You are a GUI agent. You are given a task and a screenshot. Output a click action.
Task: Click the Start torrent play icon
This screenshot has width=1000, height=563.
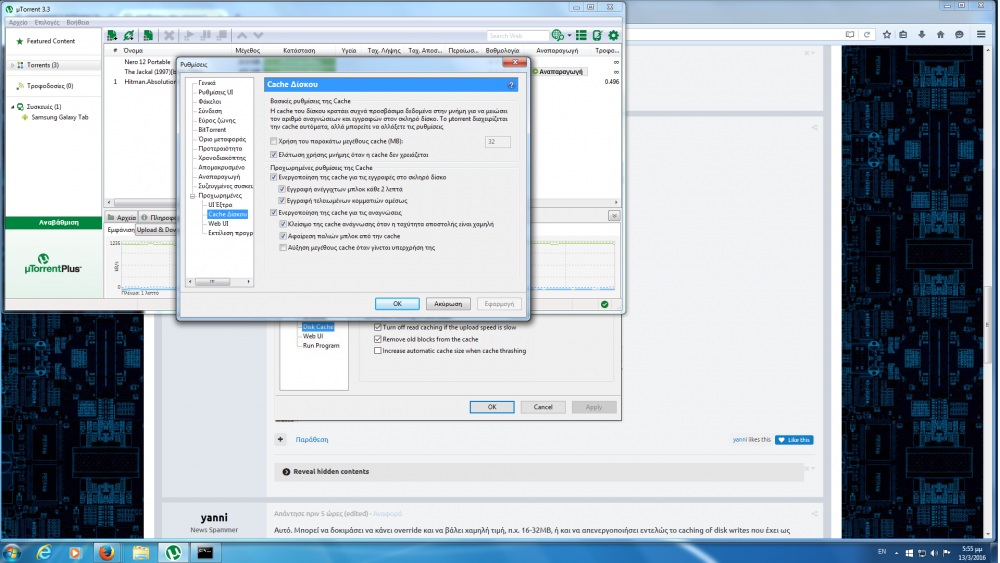(189, 35)
